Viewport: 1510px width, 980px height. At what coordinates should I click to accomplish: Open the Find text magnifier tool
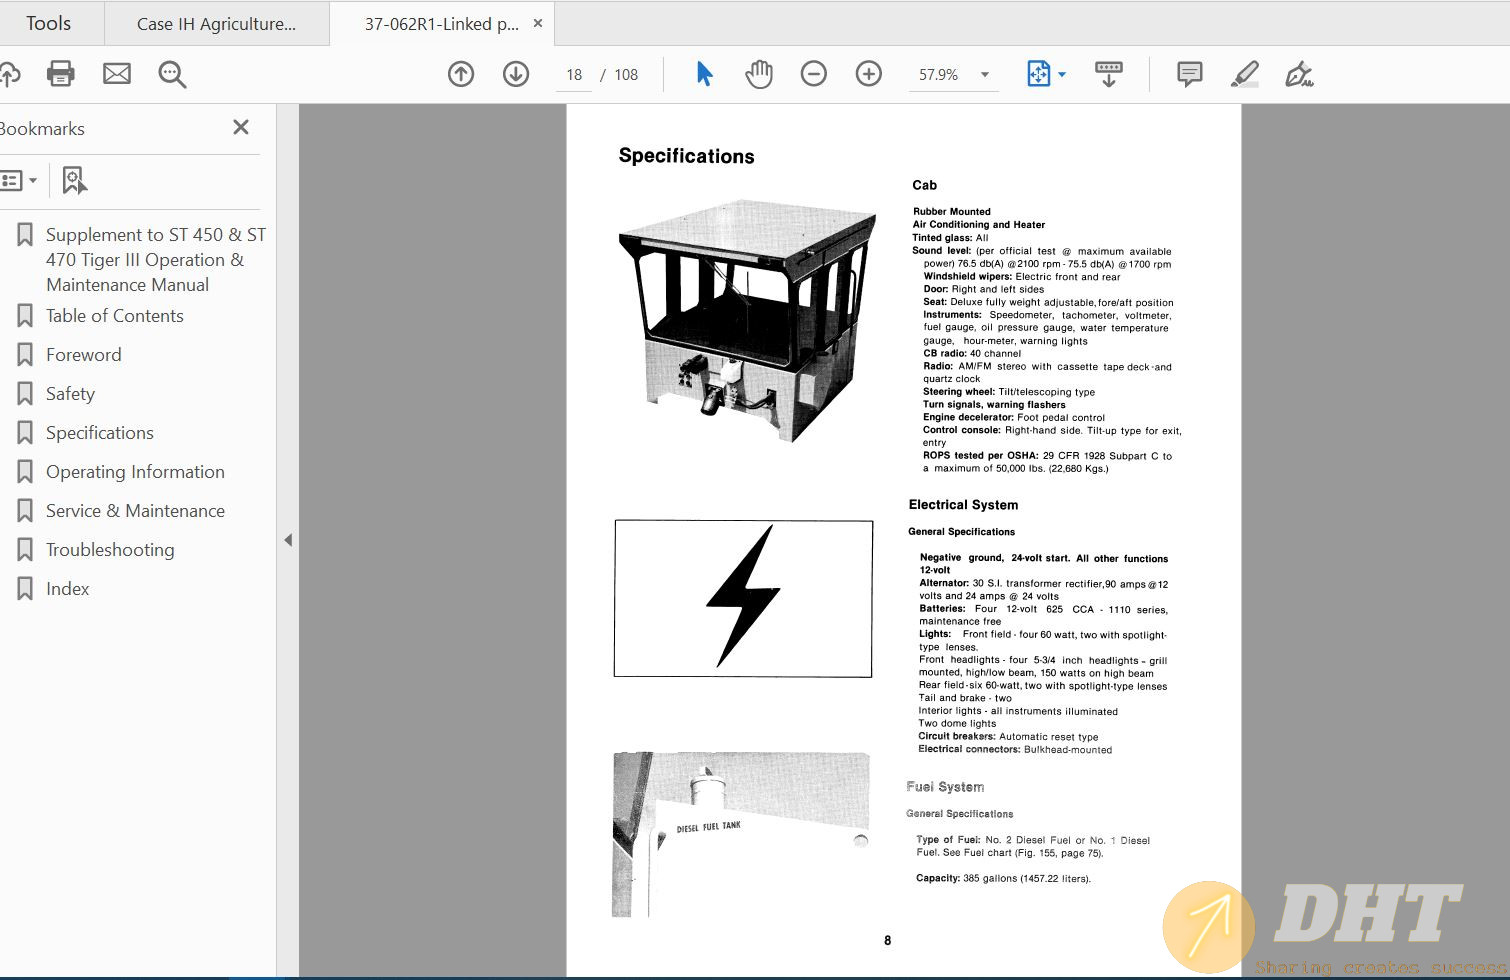172,74
